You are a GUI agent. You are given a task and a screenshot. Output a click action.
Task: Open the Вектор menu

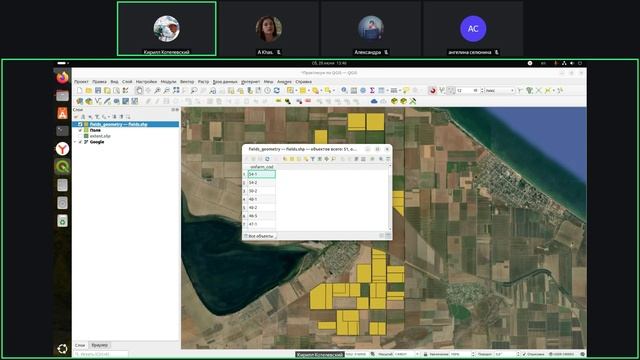click(187, 82)
